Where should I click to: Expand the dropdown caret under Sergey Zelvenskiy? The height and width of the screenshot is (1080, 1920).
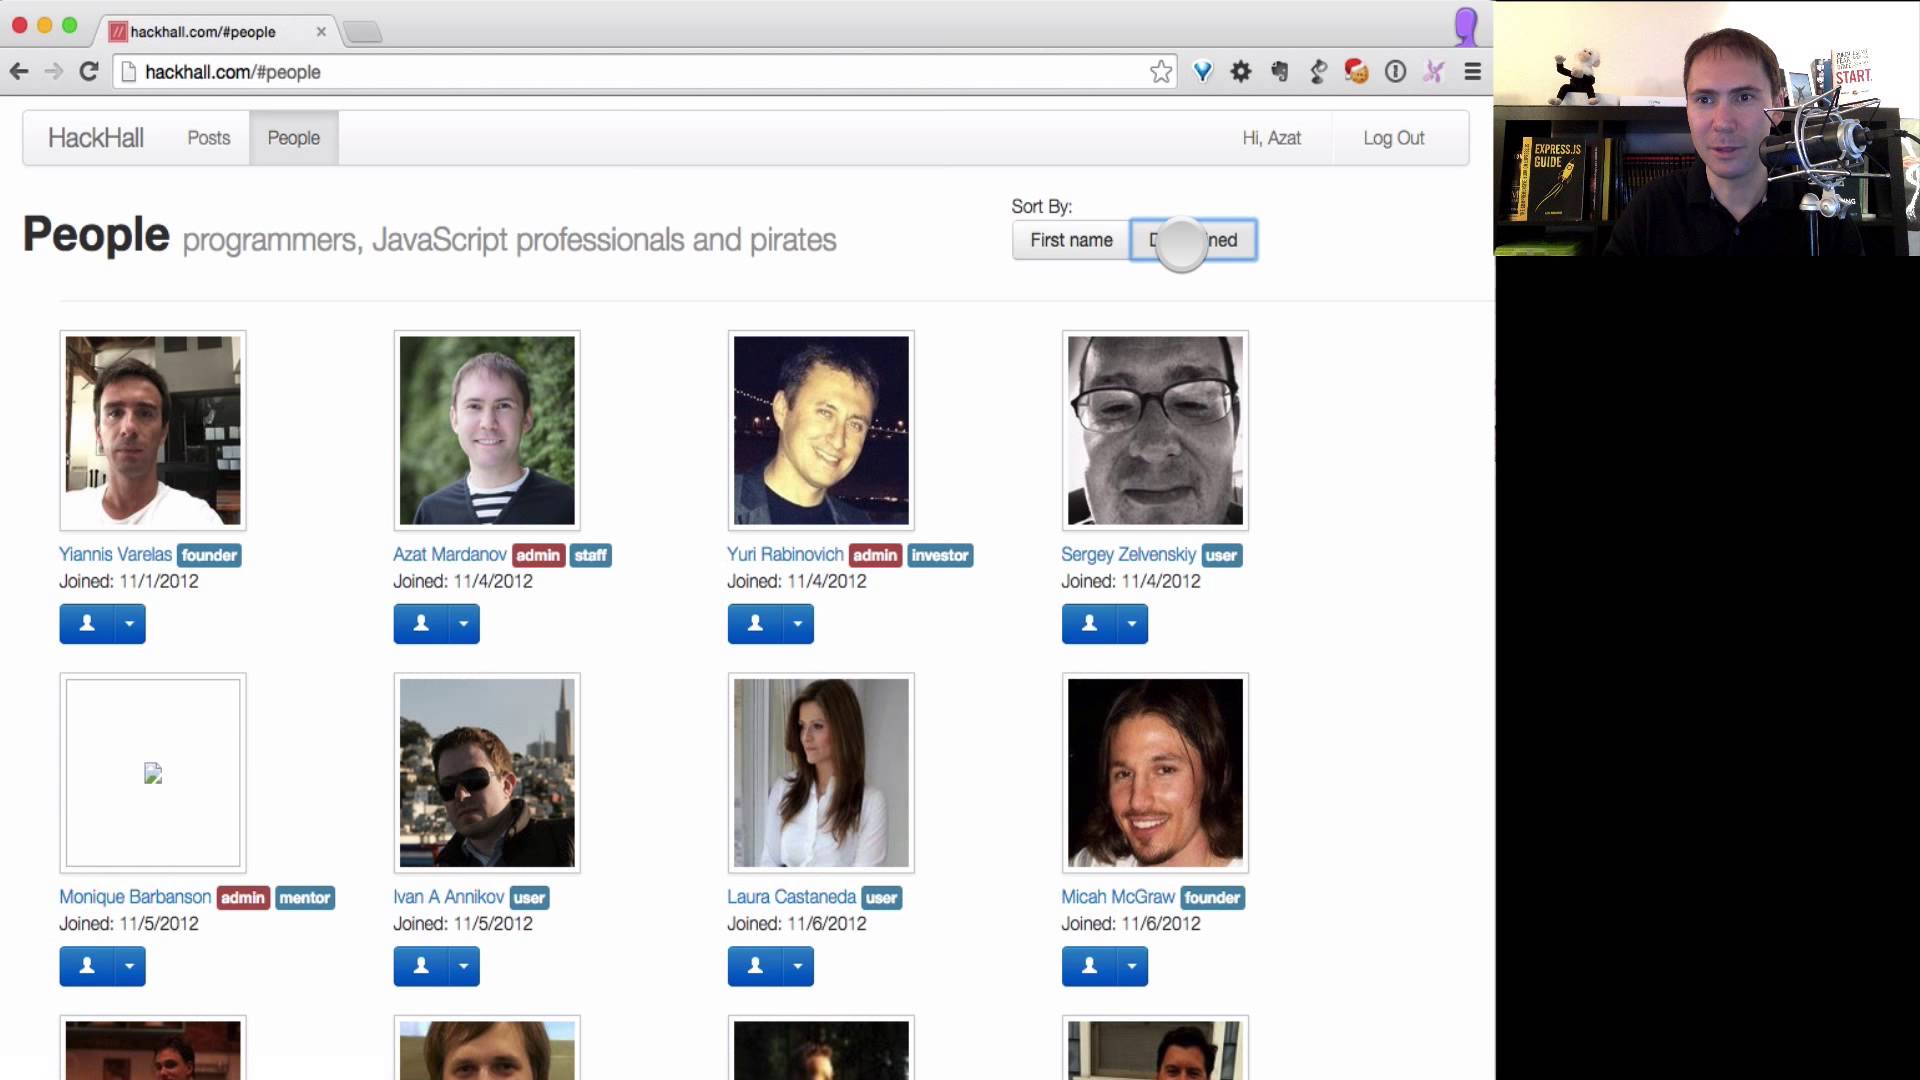point(1131,624)
